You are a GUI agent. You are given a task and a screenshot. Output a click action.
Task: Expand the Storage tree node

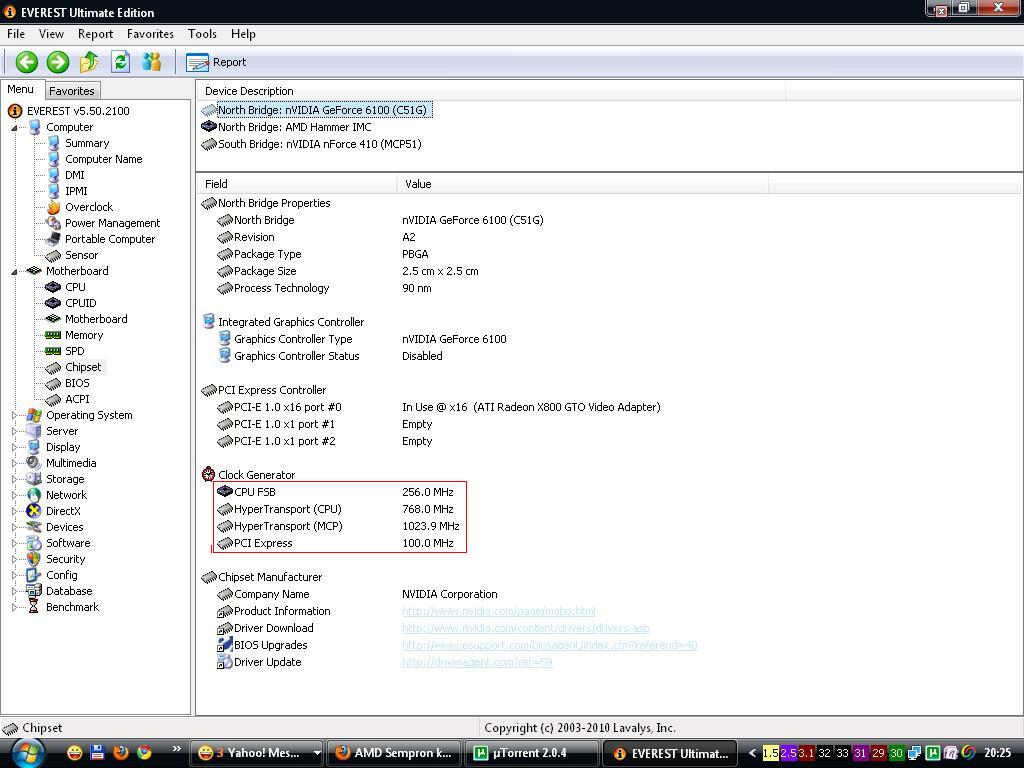point(14,479)
